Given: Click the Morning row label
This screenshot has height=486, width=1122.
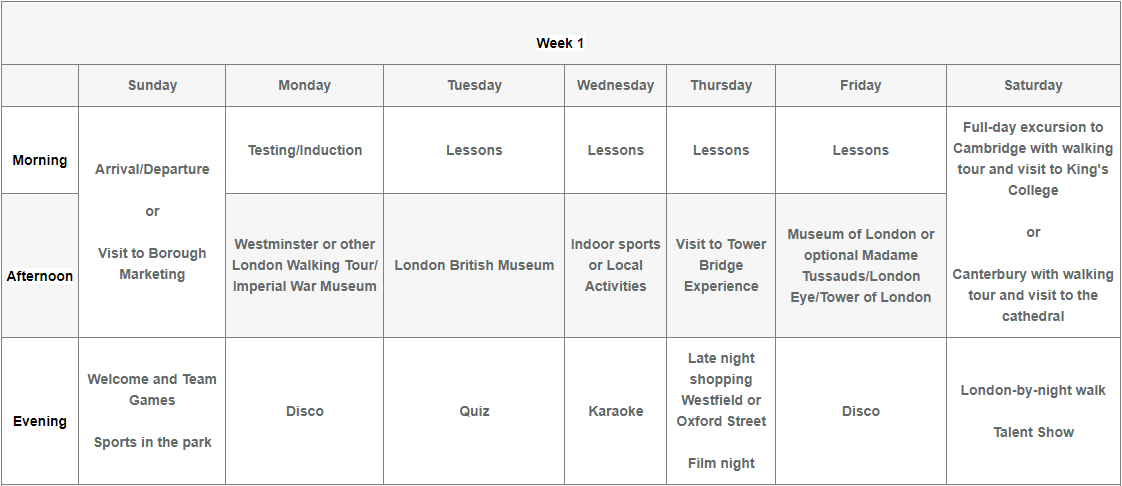Looking at the screenshot, I should (40, 160).
